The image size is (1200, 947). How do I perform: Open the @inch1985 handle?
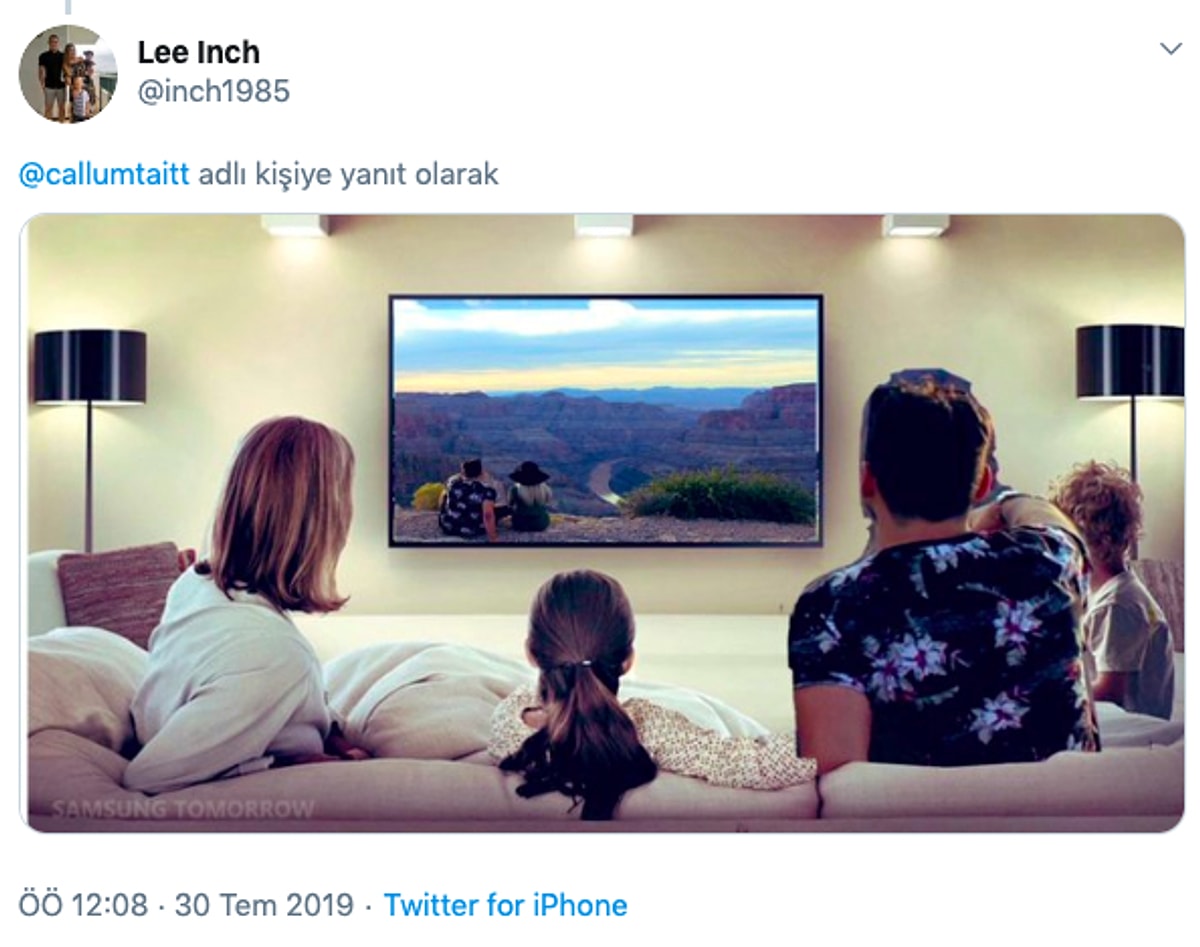pyautogui.click(x=213, y=91)
